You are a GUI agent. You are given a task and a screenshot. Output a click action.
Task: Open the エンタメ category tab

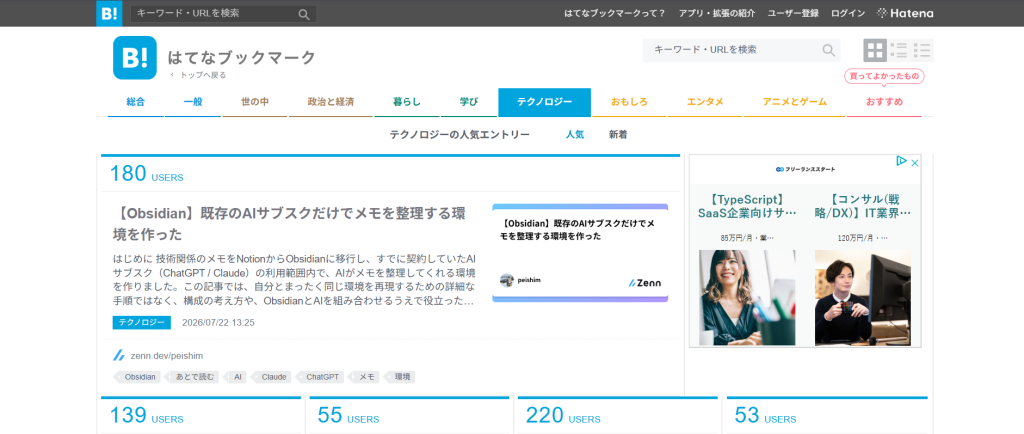click(705, 102)
